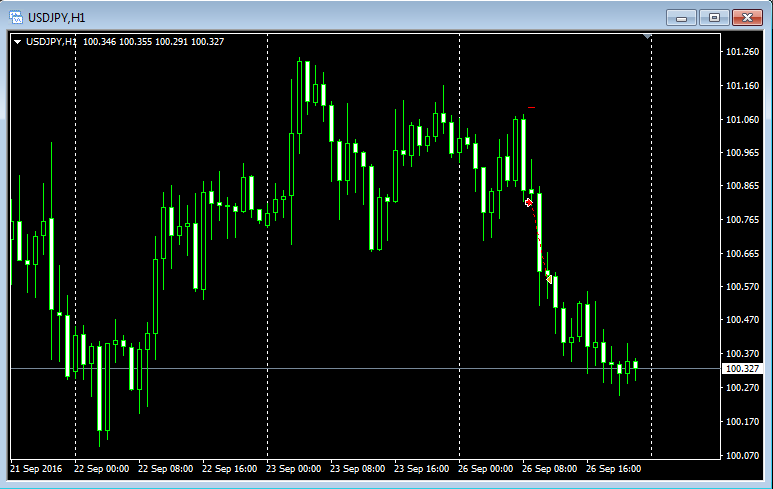The height and width of the screenshot is (489, 773).
Task: Click the 23 Sep 08:00 time label
Action: 358,469
